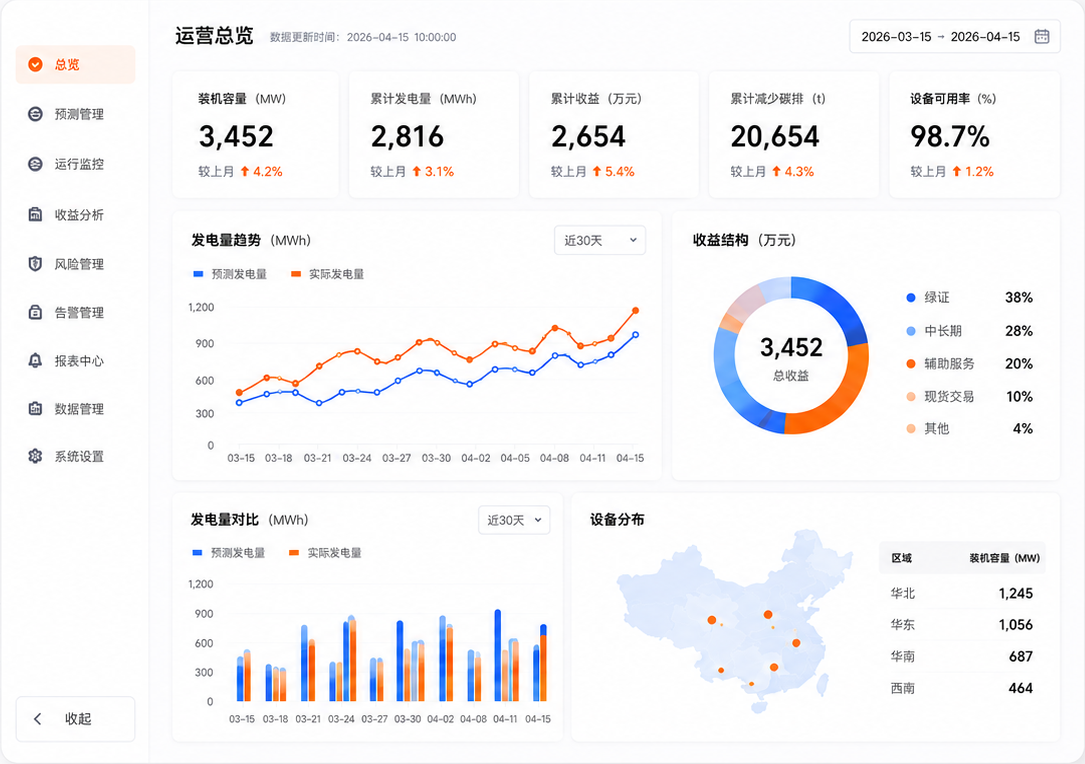This screenshot has height=764, width=1085.
Task: Click the 装机容量 3,452 card
Action: tap(255, 135)
